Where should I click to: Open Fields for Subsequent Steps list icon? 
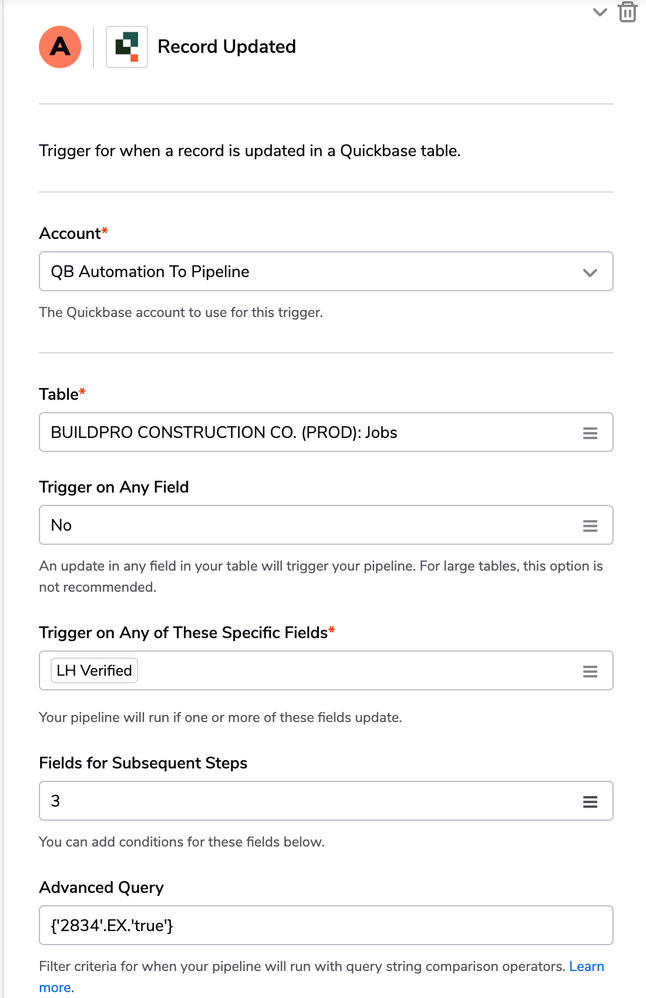(x=590, y=801)
